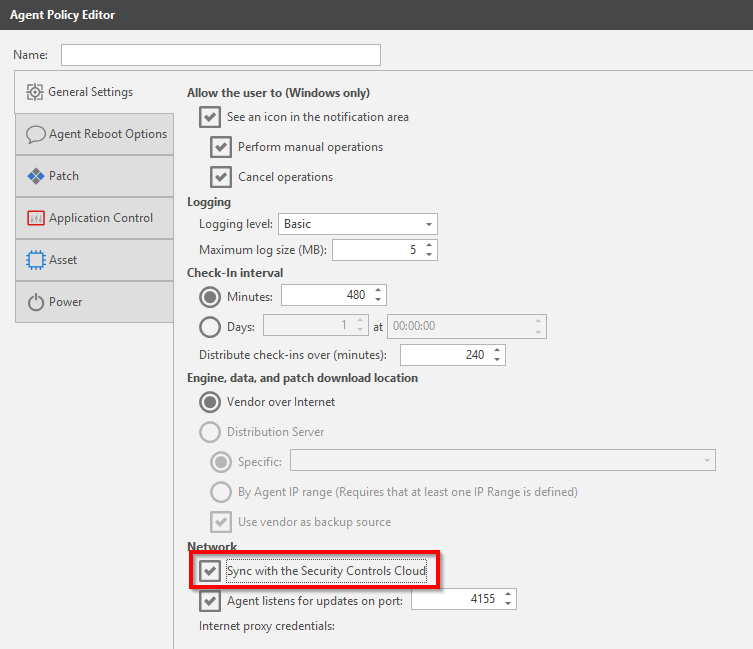Toggle Agent listens for updates on port

tap(210, 601)
